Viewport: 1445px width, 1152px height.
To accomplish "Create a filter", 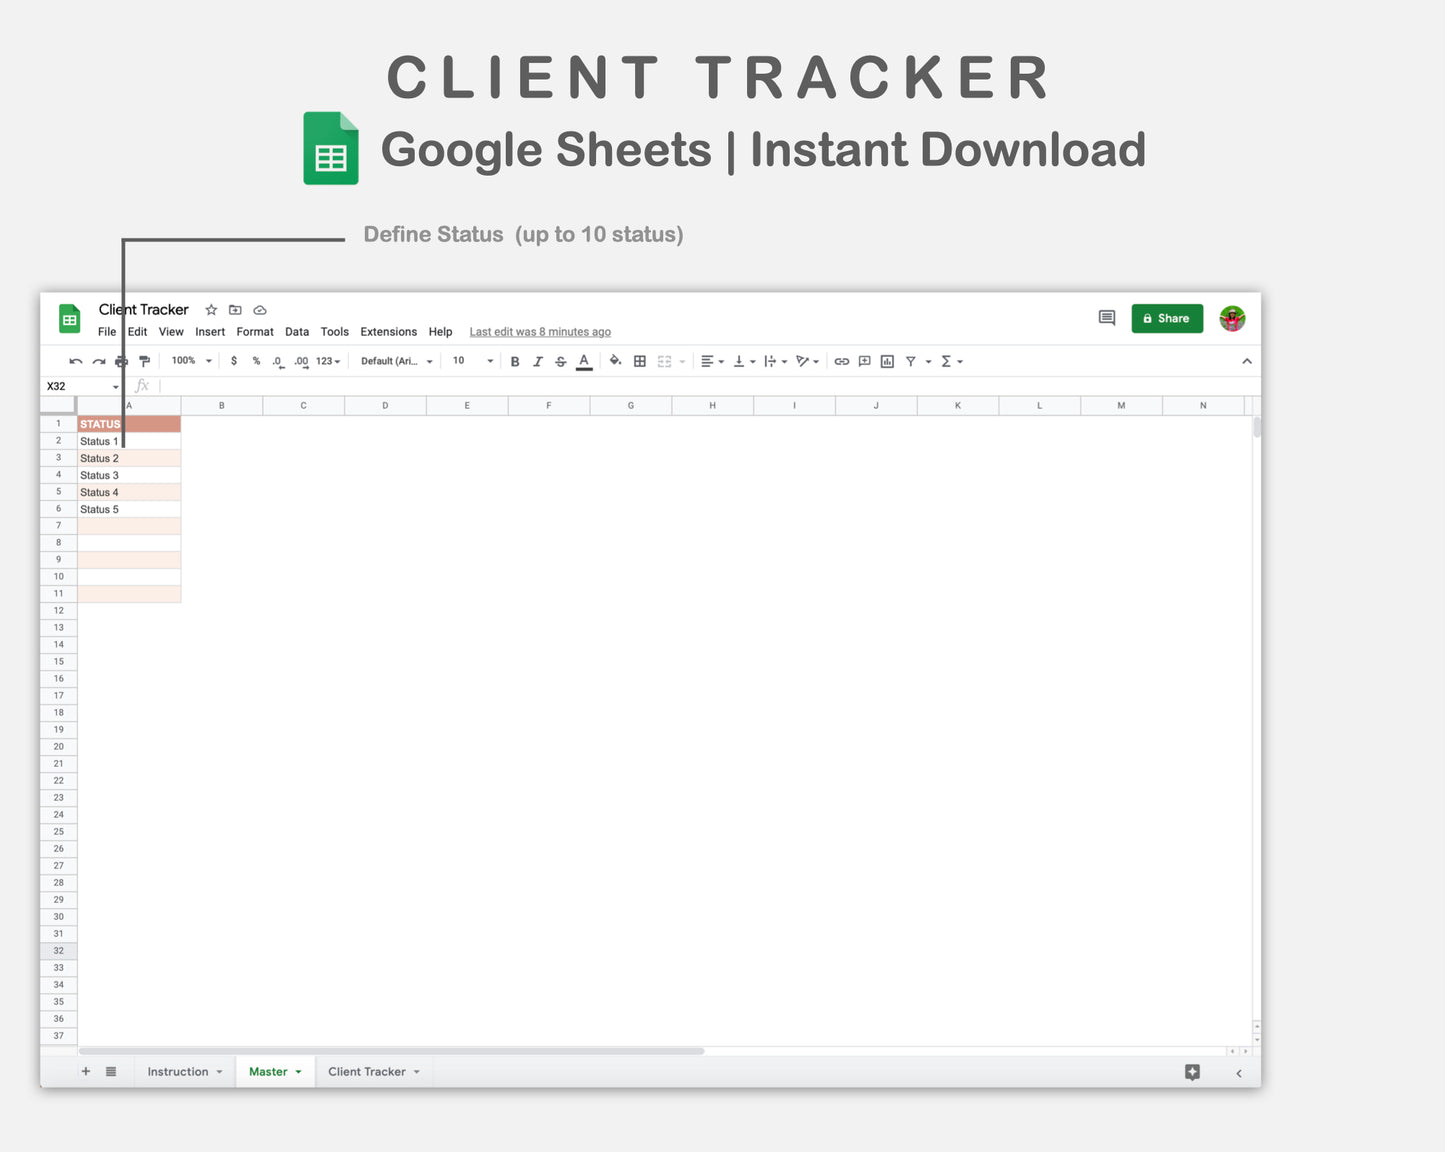I will (x=911, y=361).
